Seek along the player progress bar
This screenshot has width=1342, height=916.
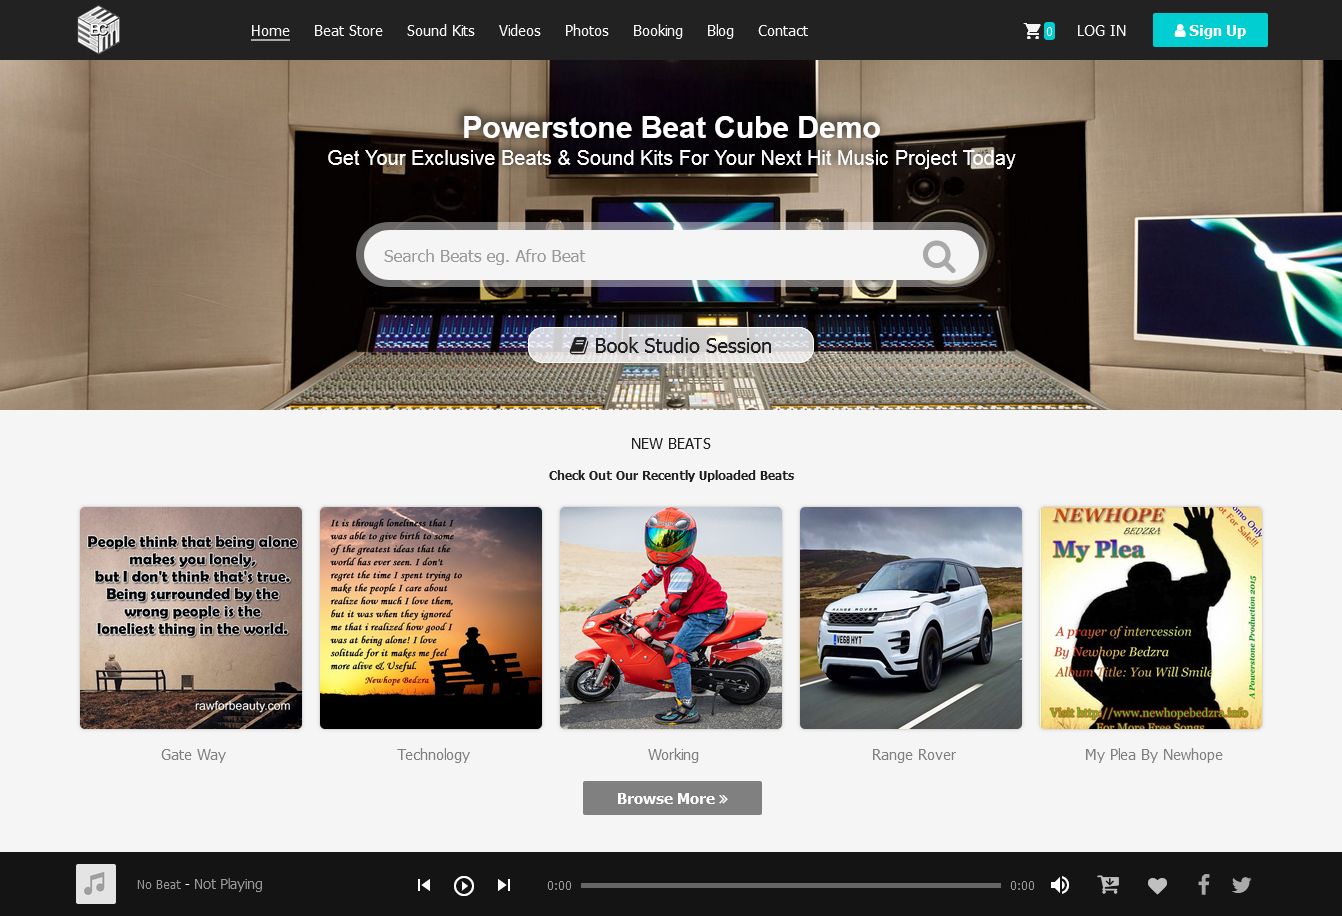click(x=791, y=885)
